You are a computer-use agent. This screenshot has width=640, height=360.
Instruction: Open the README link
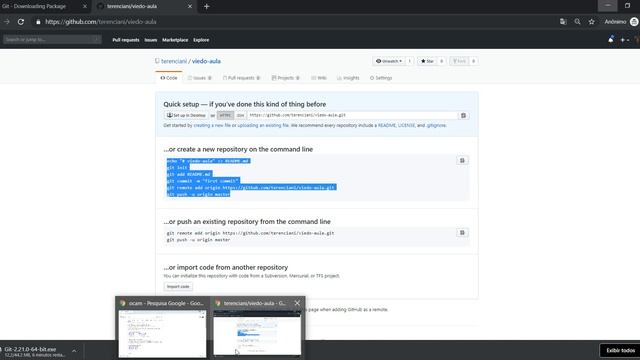[387, 126]
